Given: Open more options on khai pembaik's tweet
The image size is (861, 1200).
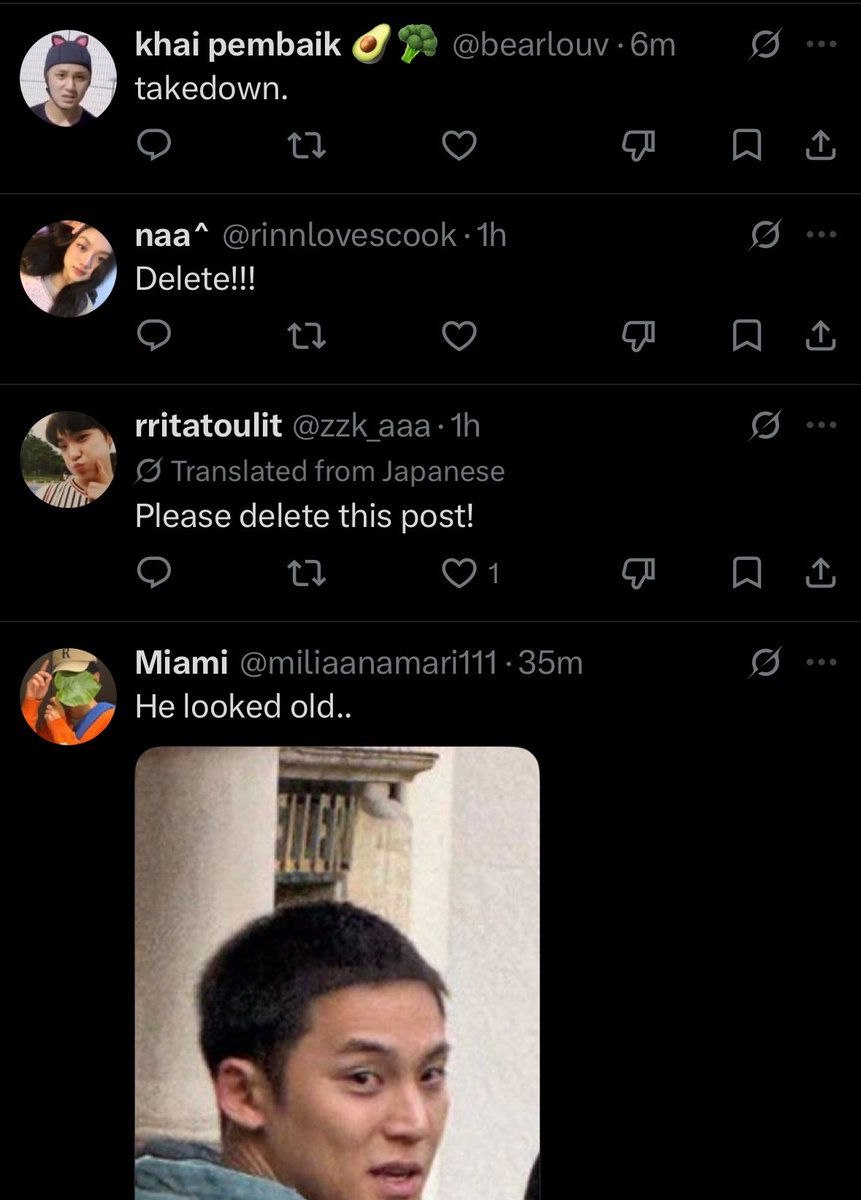Looking at the screenshot, I should pos(820,44).
